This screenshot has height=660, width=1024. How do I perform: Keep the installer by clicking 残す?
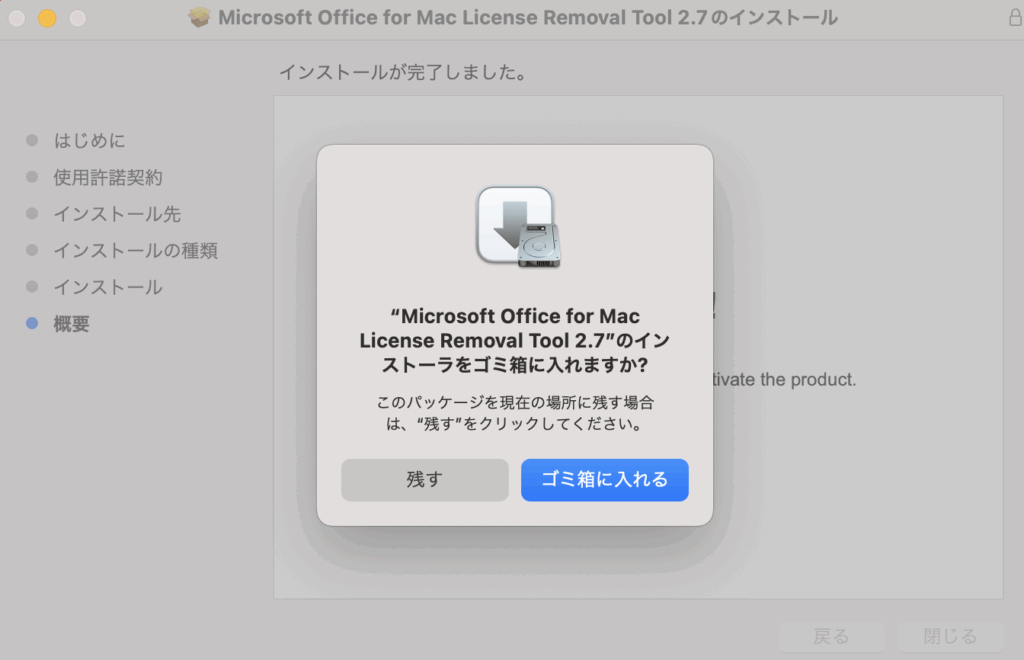point(424,480)
